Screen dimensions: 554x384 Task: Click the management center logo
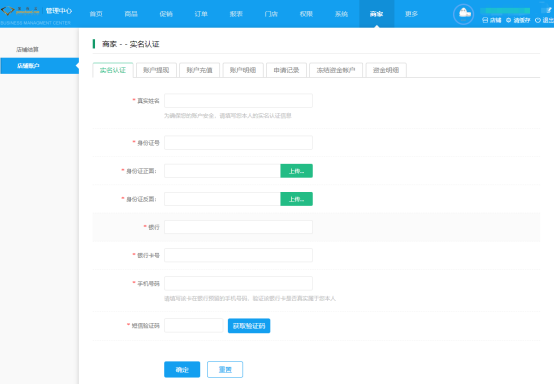point(20,11)
